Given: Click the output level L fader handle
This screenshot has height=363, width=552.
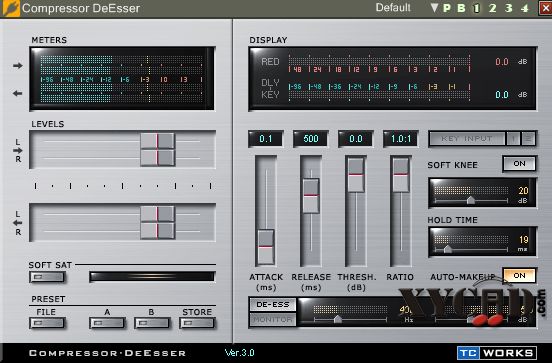Looking at the screenshot, I should pos(157,214).
